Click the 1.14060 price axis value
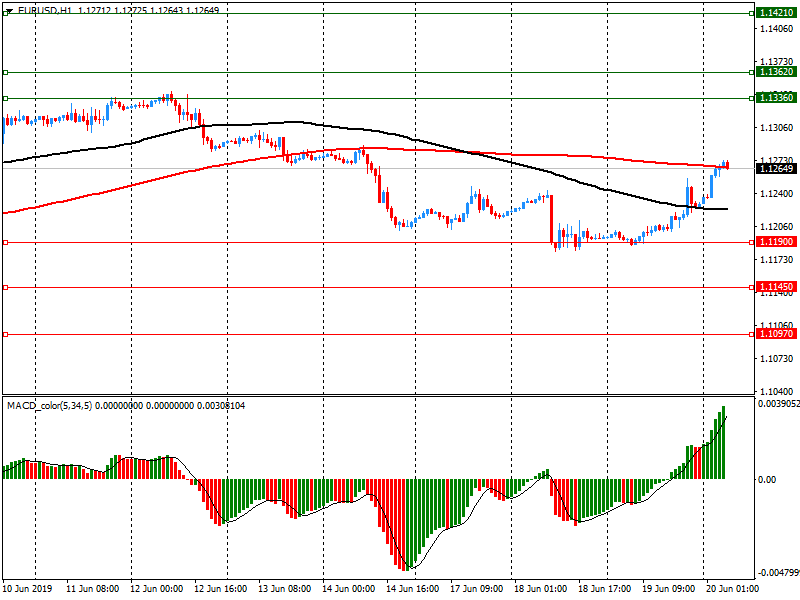 pos(777,29)
